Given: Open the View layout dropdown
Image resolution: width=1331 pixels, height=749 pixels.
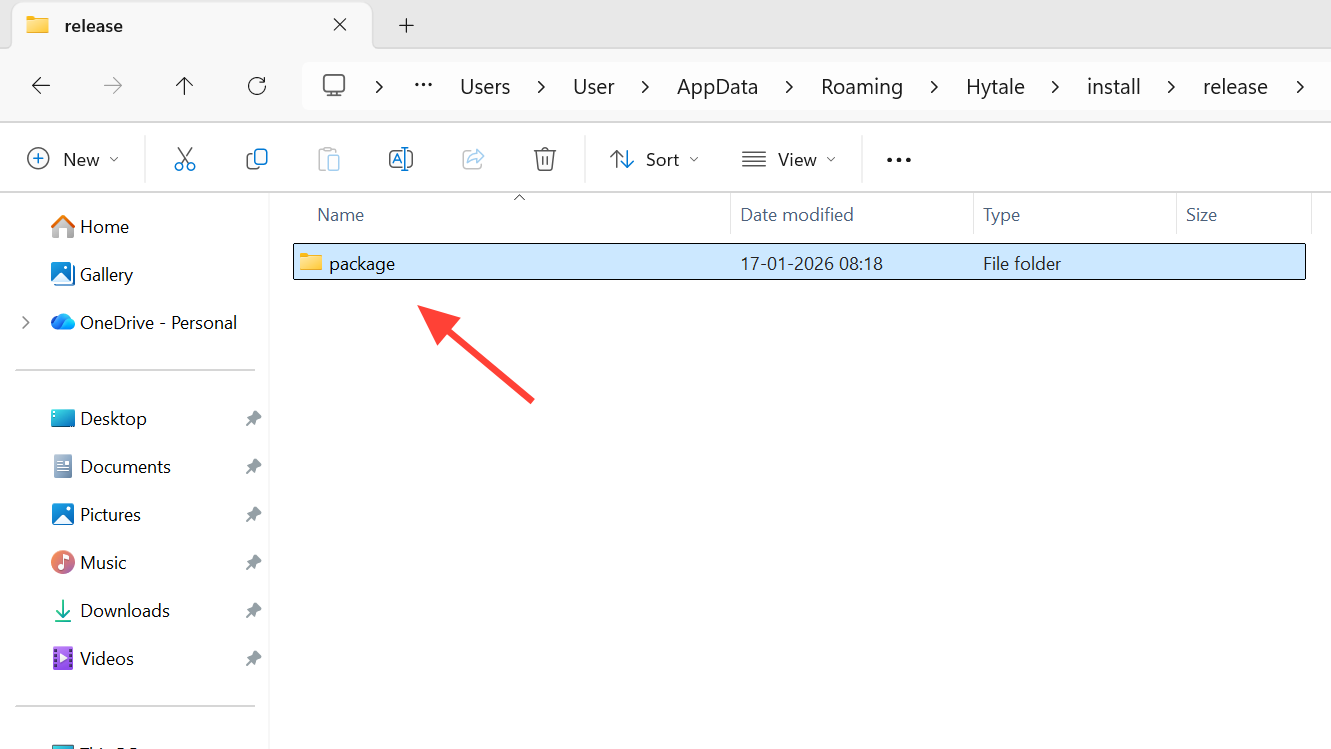Looking at the screenshot, I should click(789, 159).
